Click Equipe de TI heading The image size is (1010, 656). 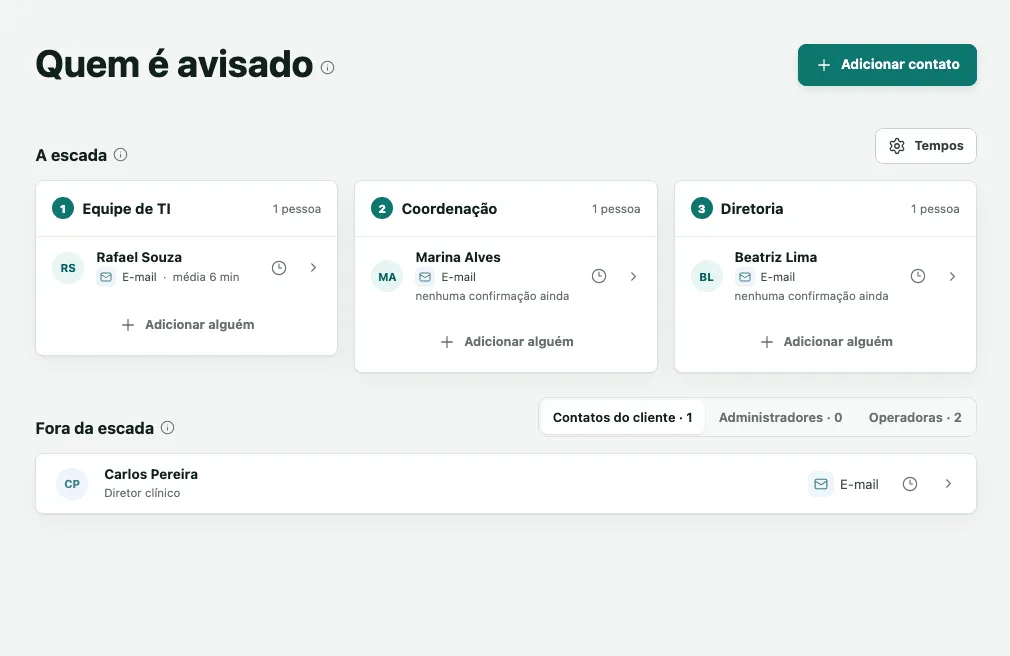(126, 209)
